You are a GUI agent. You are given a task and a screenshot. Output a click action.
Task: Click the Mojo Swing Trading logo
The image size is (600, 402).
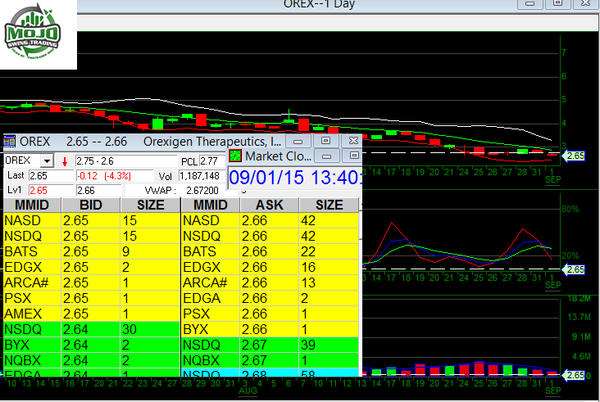pos(39,35)
